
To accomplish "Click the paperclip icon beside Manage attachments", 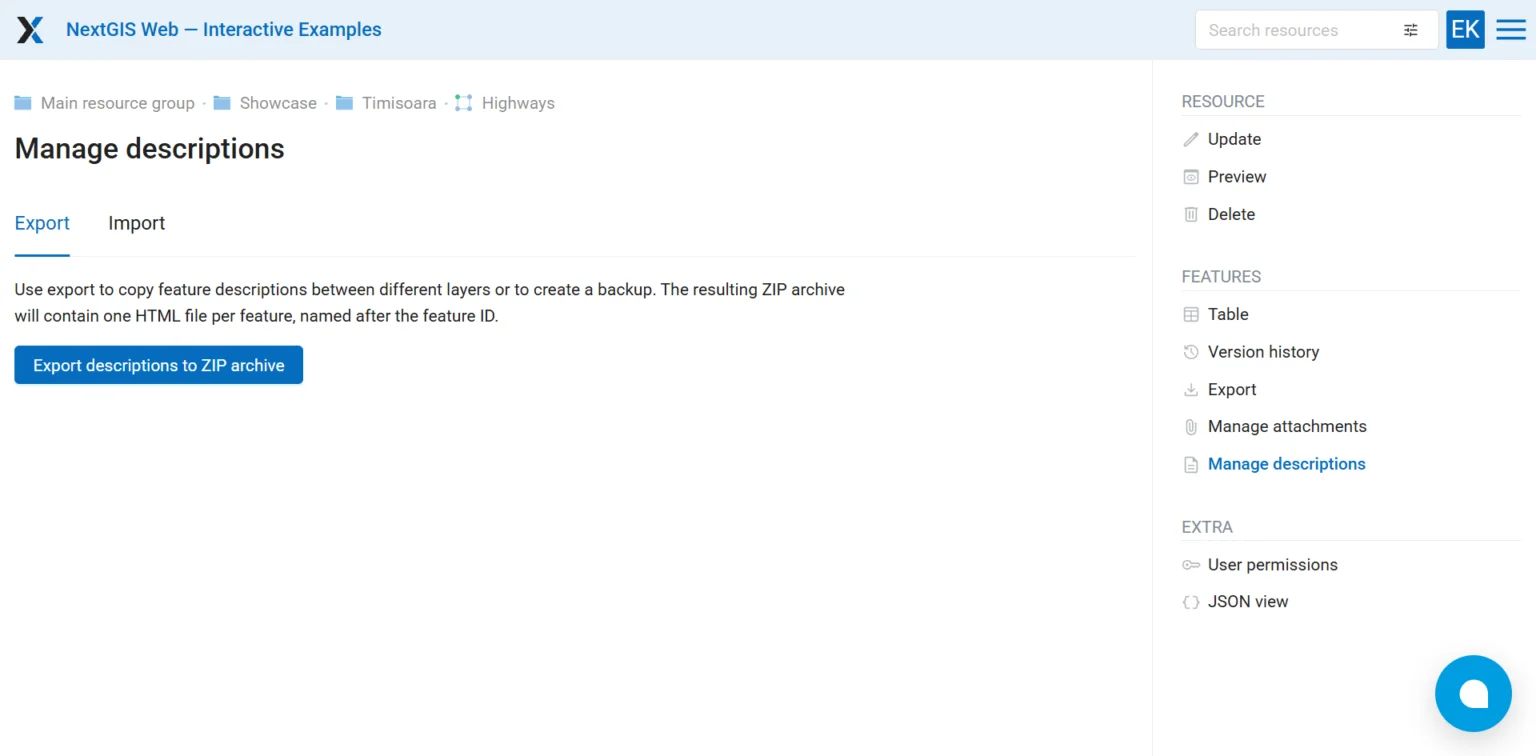I will click(x=1191, y=427).
